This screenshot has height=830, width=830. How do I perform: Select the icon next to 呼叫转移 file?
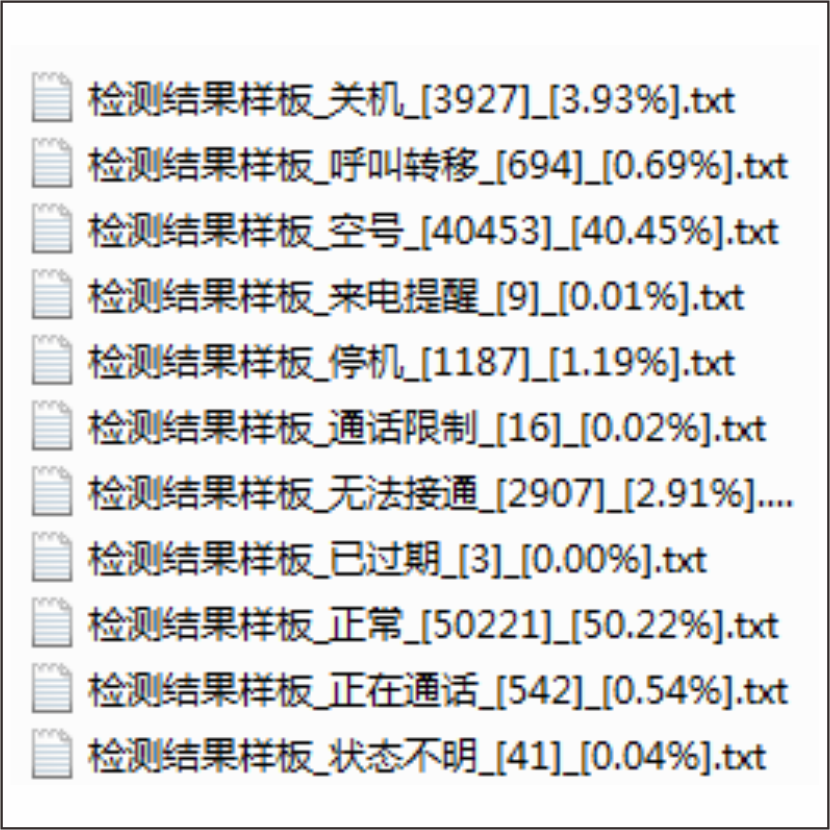pyautogui.click(x=52, y=163)
